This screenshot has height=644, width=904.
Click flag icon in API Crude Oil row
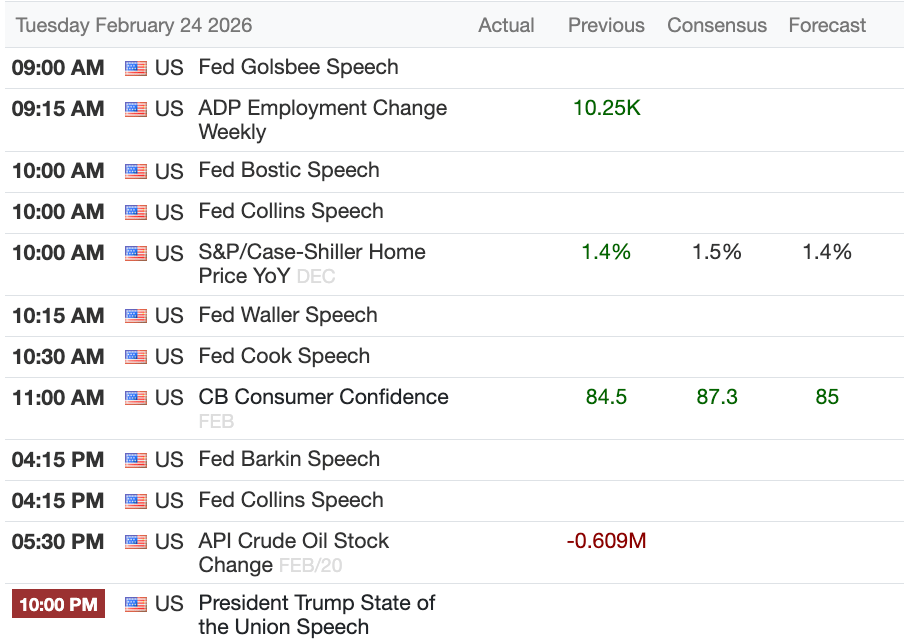coord(136,543)
